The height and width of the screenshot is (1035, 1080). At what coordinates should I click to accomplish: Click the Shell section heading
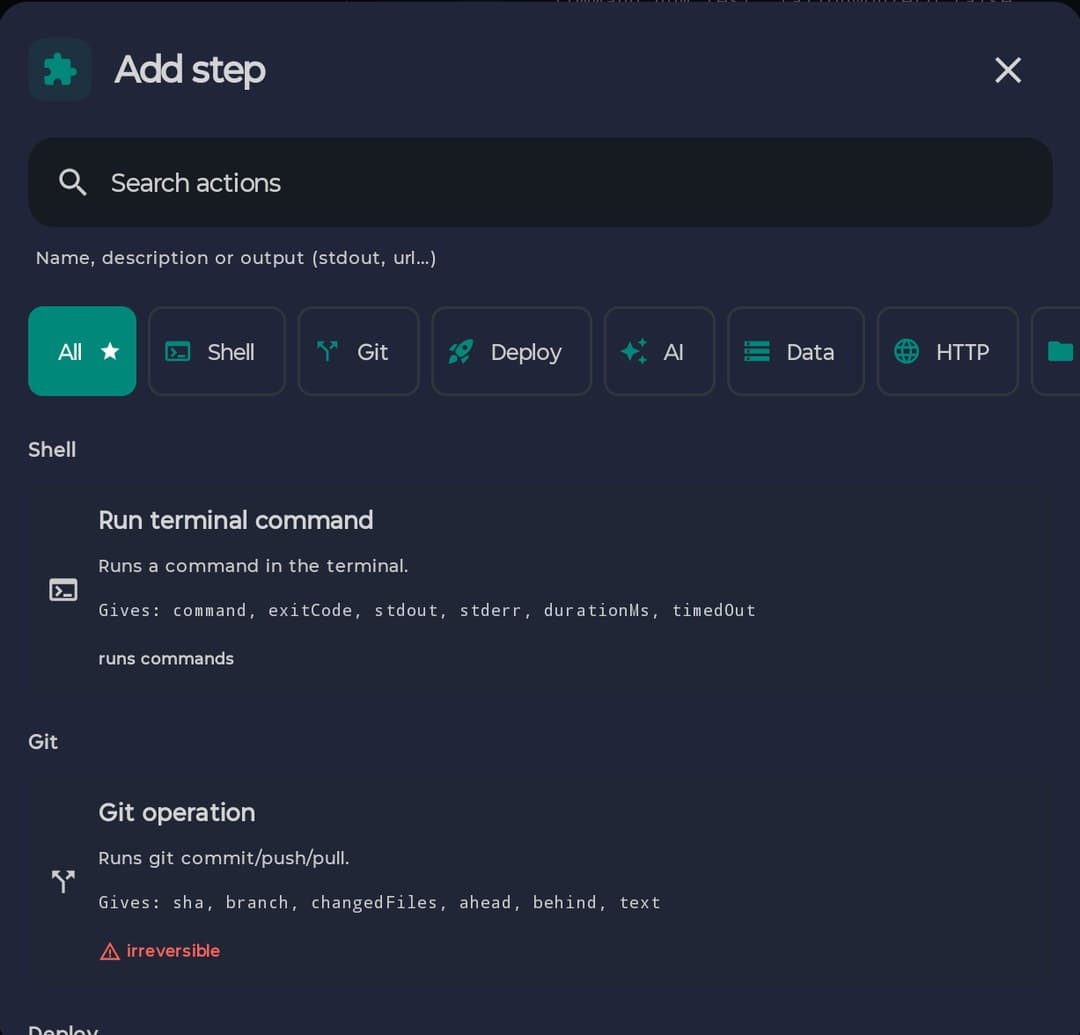tap(52, 450)
